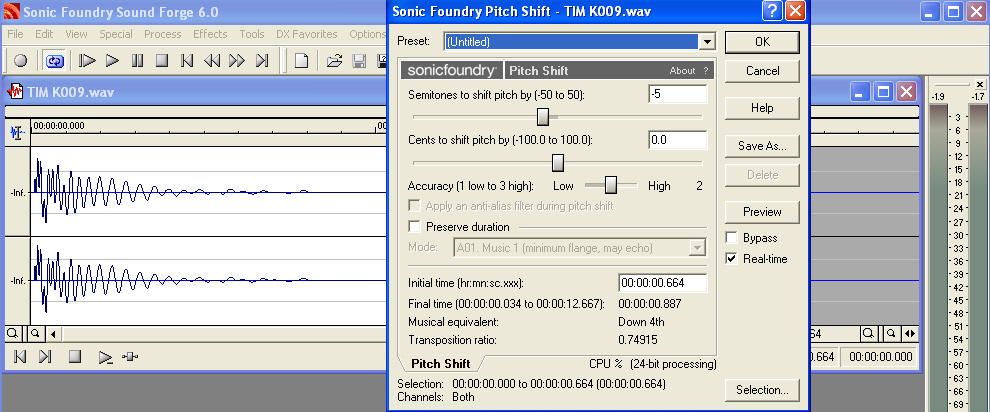Click Stop in the data window playbar
Image resolution: width=990 pixels, height=412 pixels.
point(75,356)
